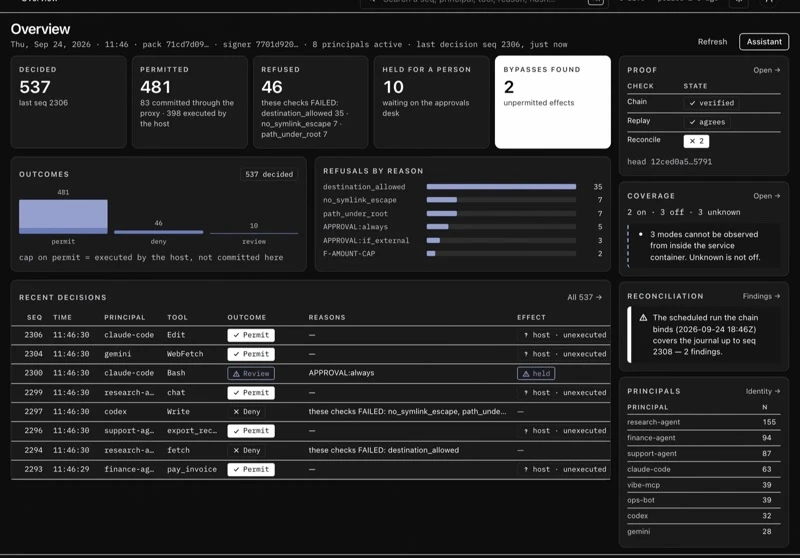Screen dimensions: 800x558
Task: Open the Proof panel link
Action: click(x=767, y=70)
